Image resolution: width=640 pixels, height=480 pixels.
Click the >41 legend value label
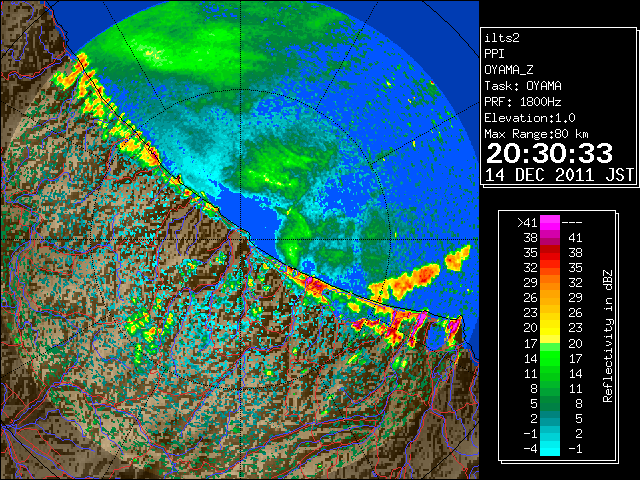click(527, 223)
